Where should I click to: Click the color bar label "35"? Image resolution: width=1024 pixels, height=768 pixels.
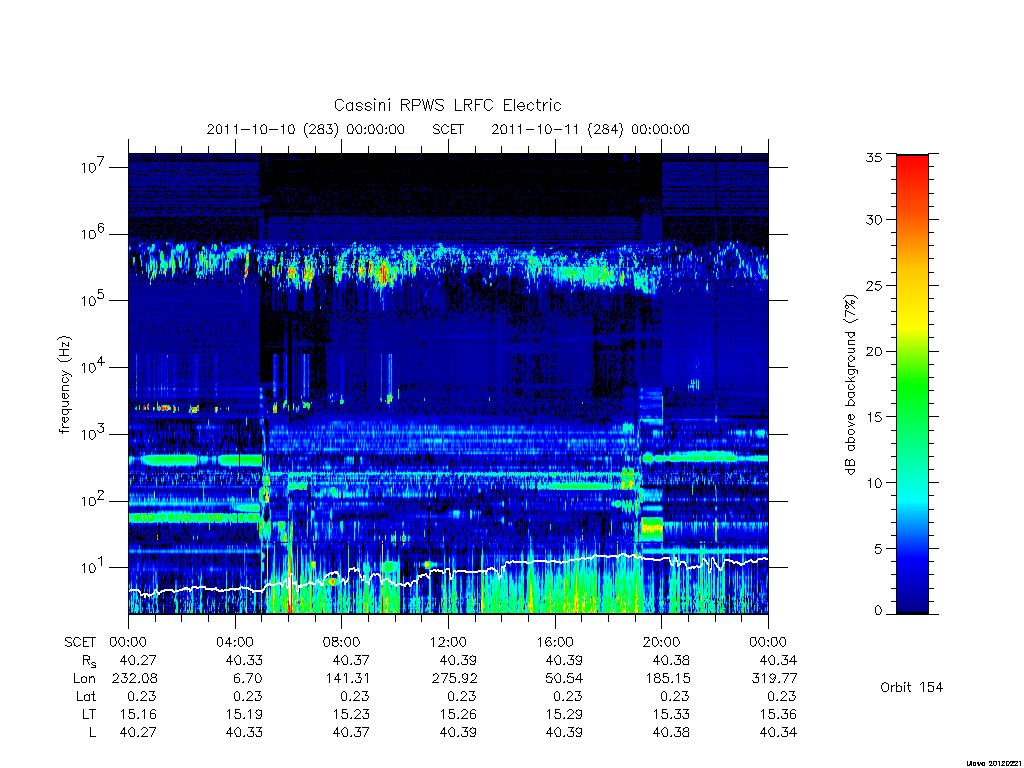(x=874, y=157)
